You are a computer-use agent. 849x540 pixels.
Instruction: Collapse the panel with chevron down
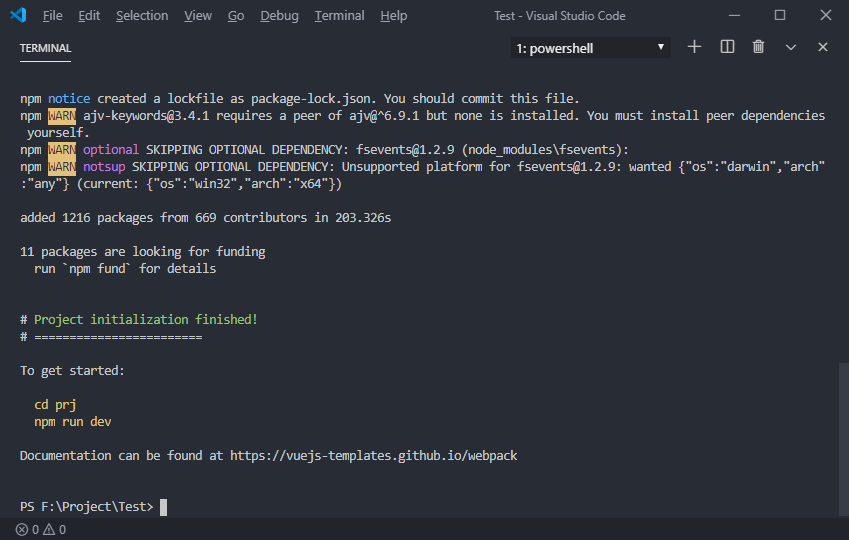pos(791,48)
